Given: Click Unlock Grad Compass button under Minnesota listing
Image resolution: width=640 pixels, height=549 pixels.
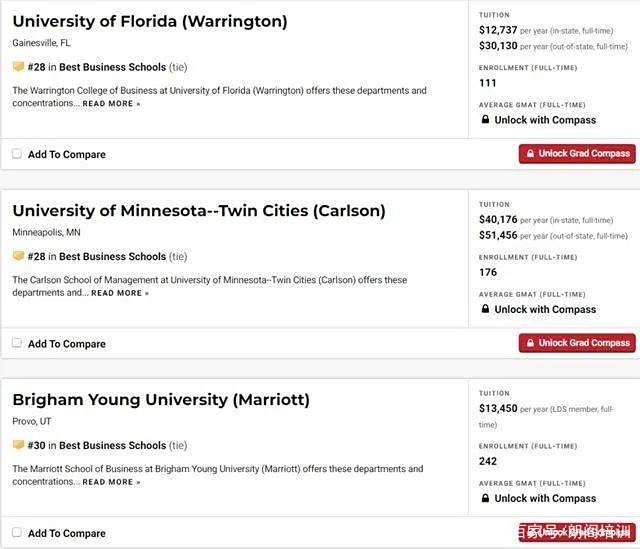Looking at the screenshot, I should 577,343.
